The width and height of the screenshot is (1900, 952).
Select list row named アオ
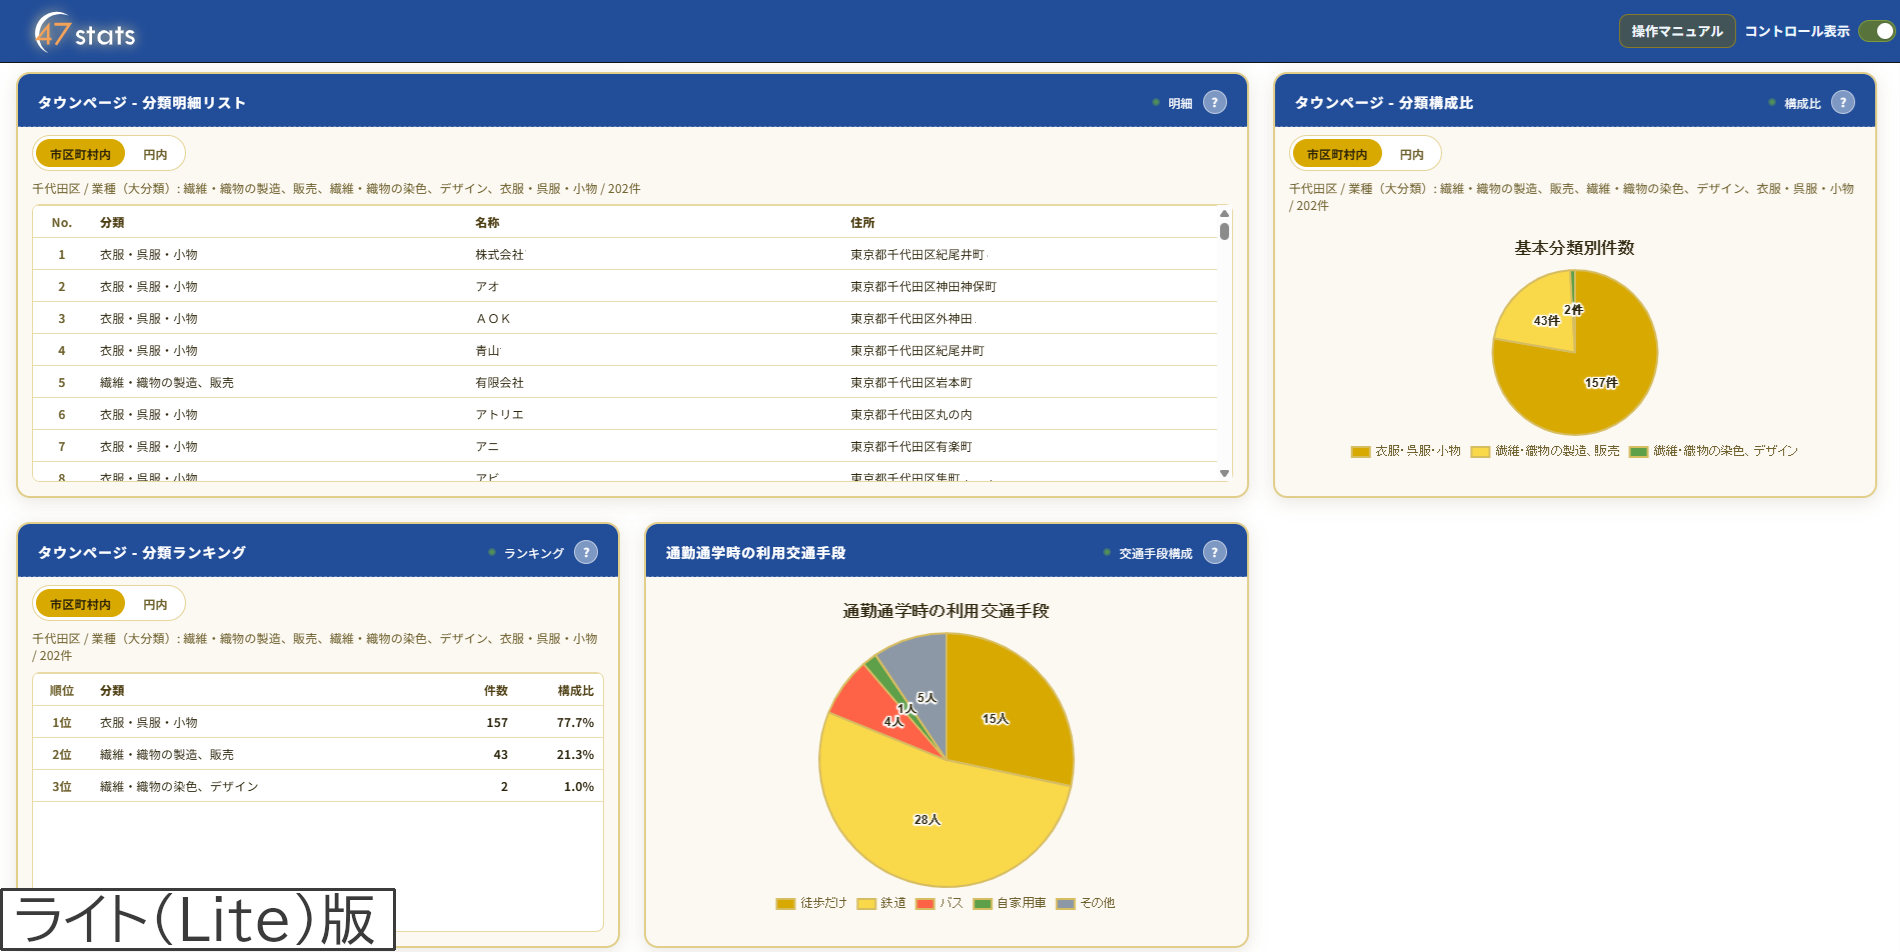[x=625, y=287]
